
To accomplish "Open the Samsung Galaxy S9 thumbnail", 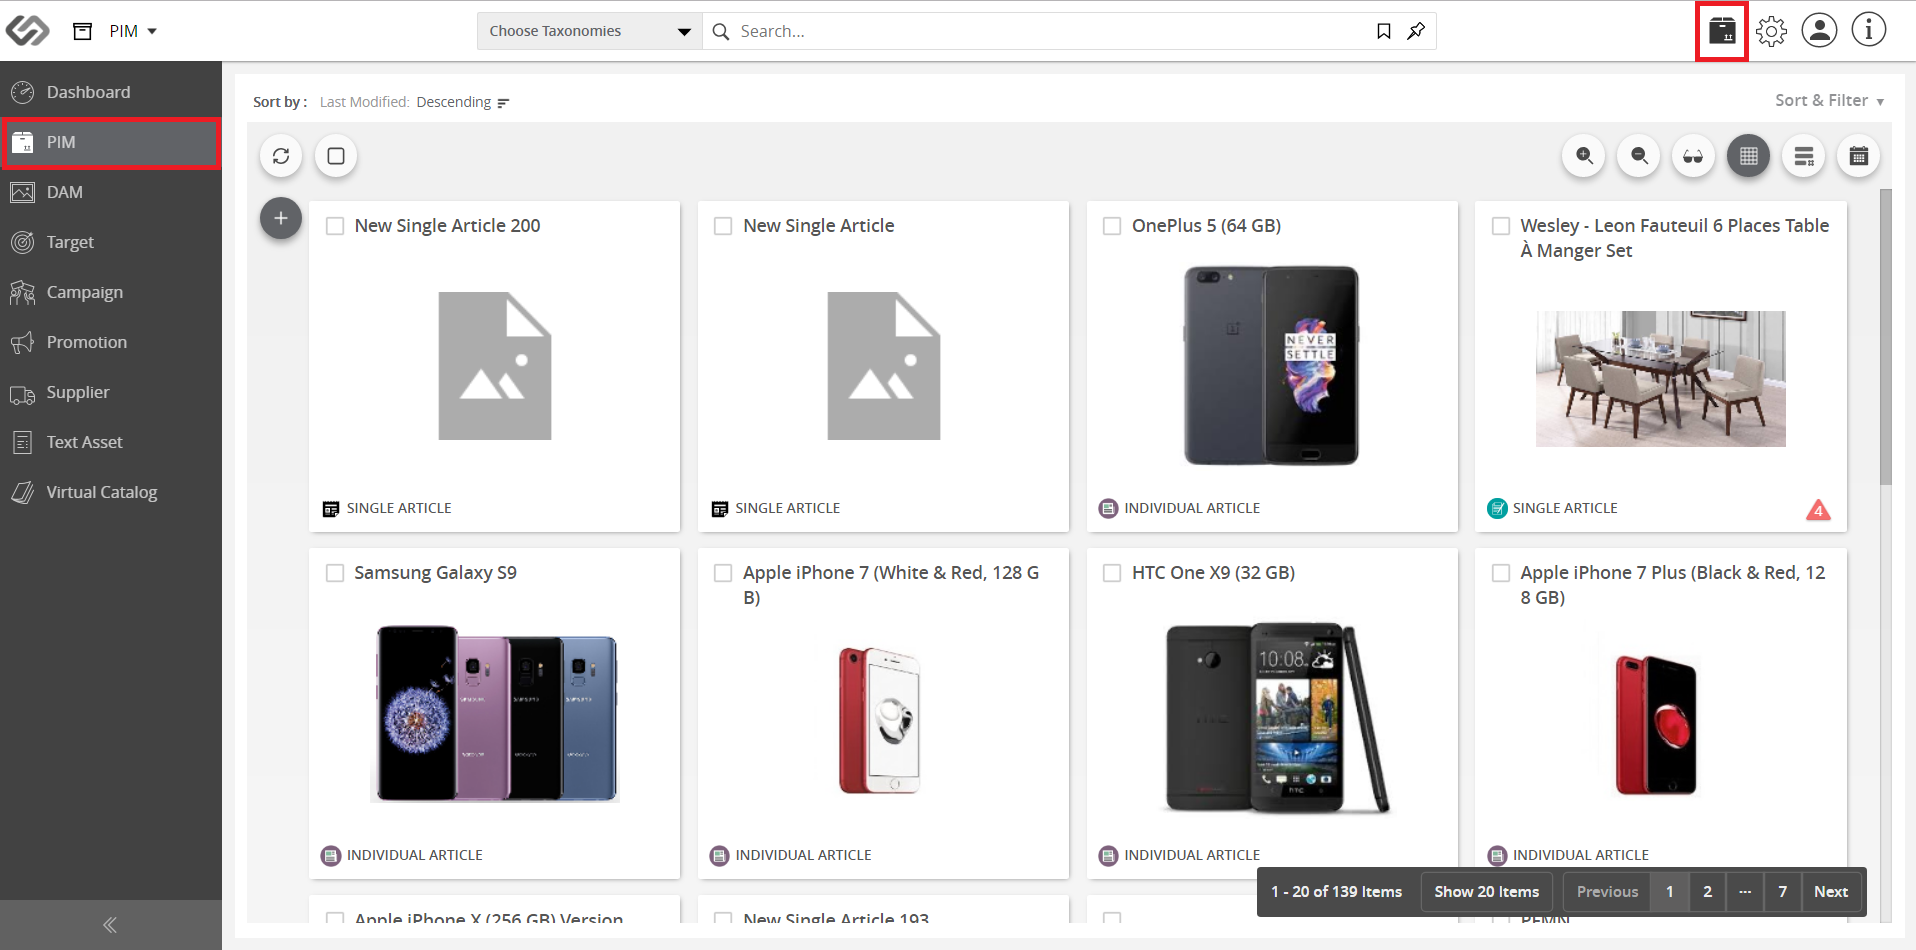I will (x=495, y=714).
